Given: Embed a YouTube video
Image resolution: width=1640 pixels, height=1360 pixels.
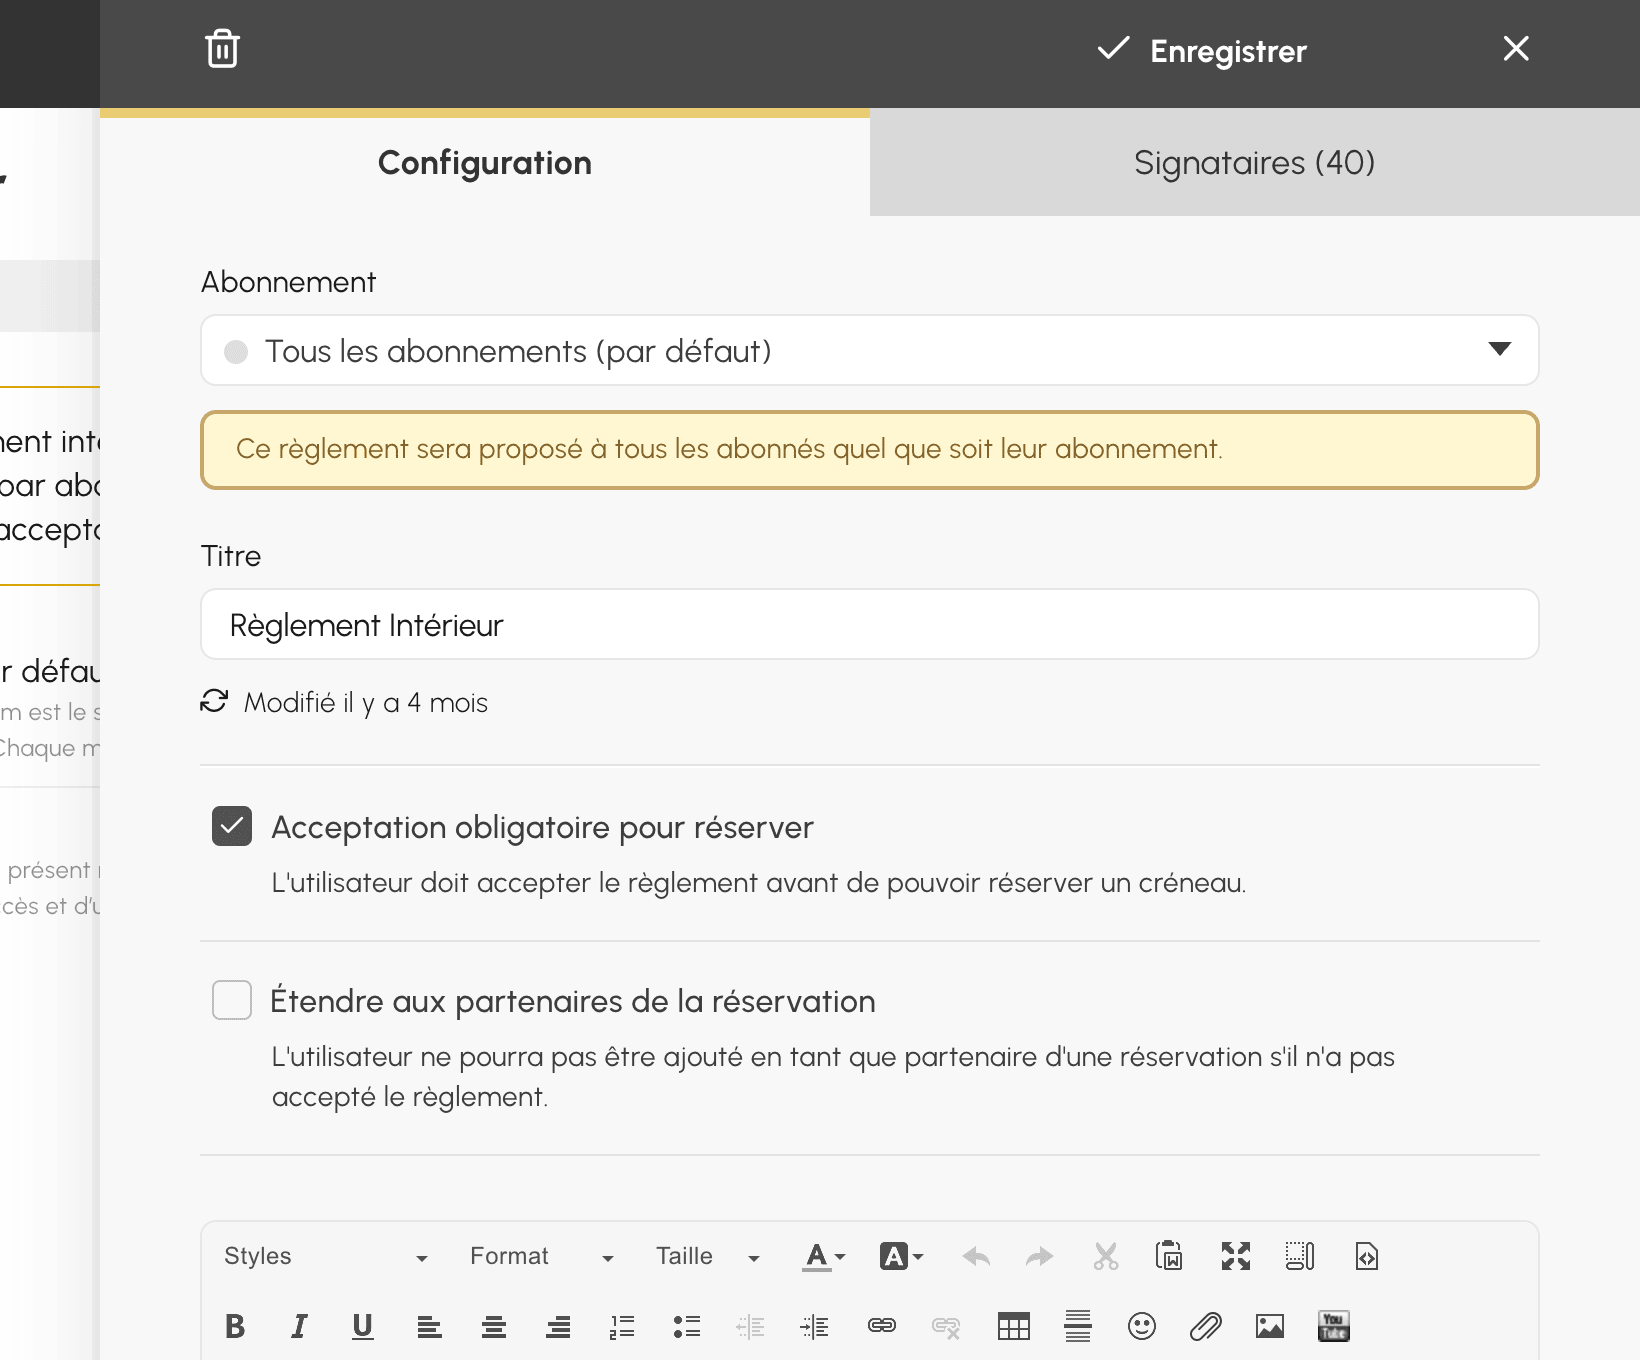Looking at the screenshot, I should click(1334, 1326).
